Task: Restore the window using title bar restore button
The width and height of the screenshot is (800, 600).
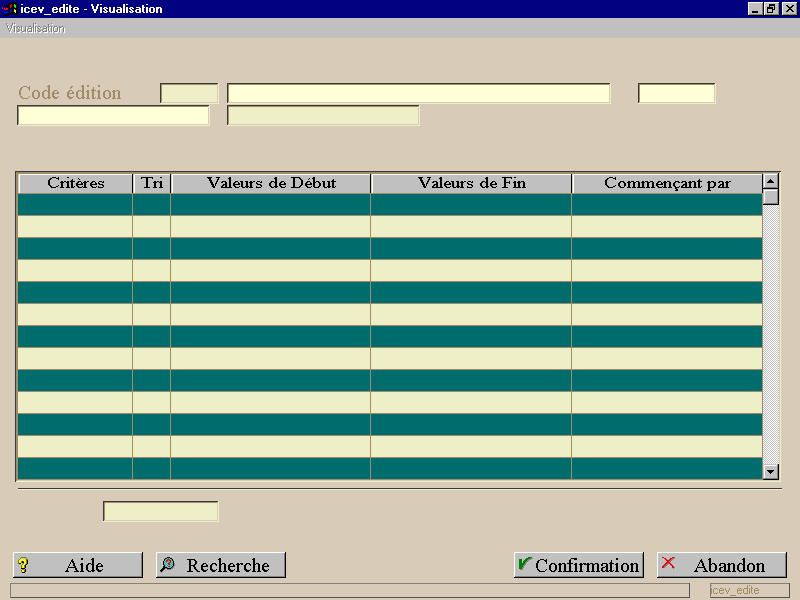Action: 771,9
